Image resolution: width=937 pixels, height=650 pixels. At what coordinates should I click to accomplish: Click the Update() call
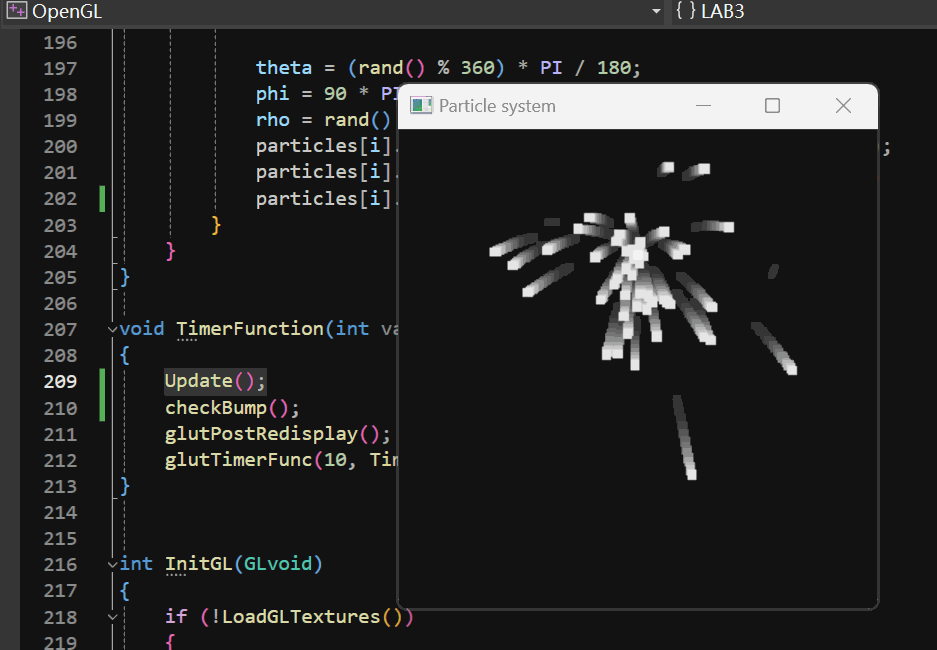click(215, 381)
